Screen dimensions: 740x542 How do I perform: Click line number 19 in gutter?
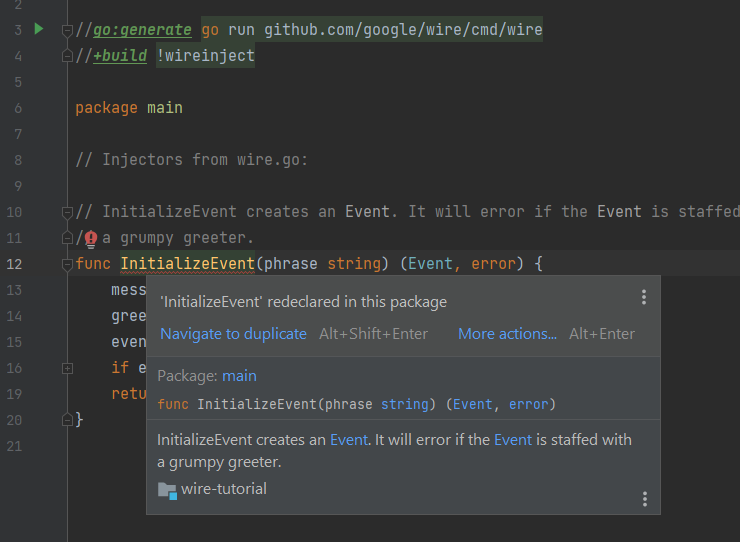tap(14, 394)
